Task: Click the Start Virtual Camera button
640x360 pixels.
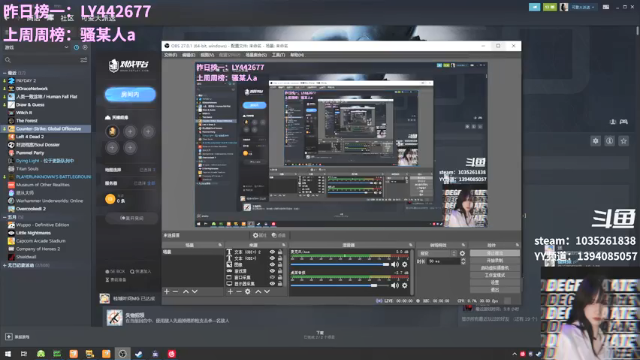Action: pos(495,268)
